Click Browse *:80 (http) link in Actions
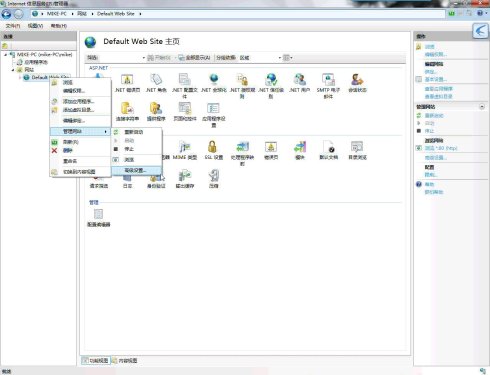This screenshot has height=375, width=490. [441, 148]
